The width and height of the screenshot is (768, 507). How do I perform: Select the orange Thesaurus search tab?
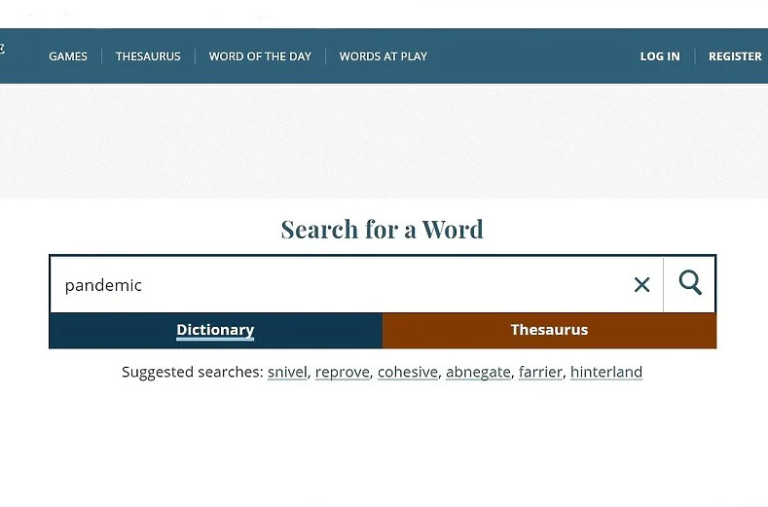pos(549,330)
